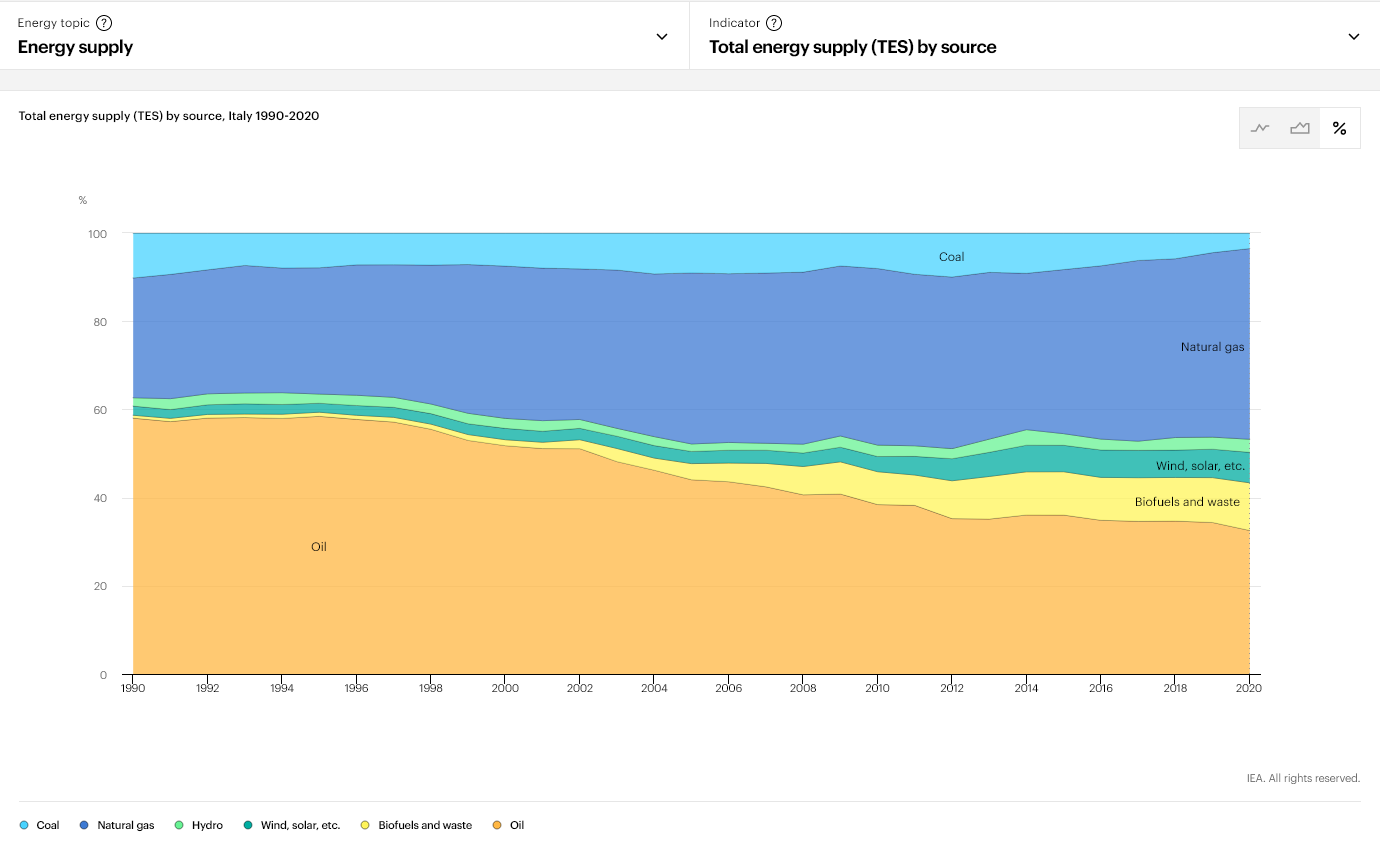Expand the Energy topic dropdown arrow
Image resolution: width=1380 pixels, height=848 pixels.
tap(662, 36)
